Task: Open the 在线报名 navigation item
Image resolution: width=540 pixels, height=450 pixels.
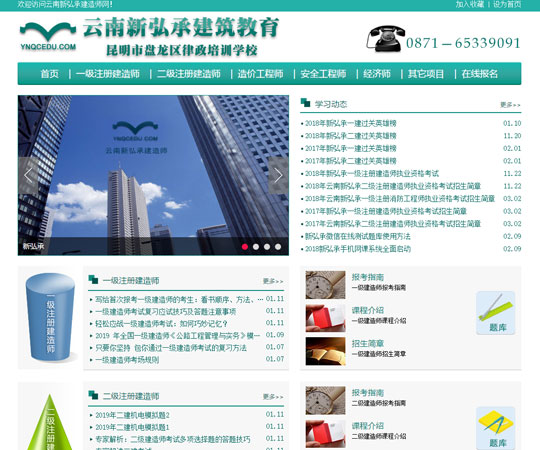Action: click(480, 74)
